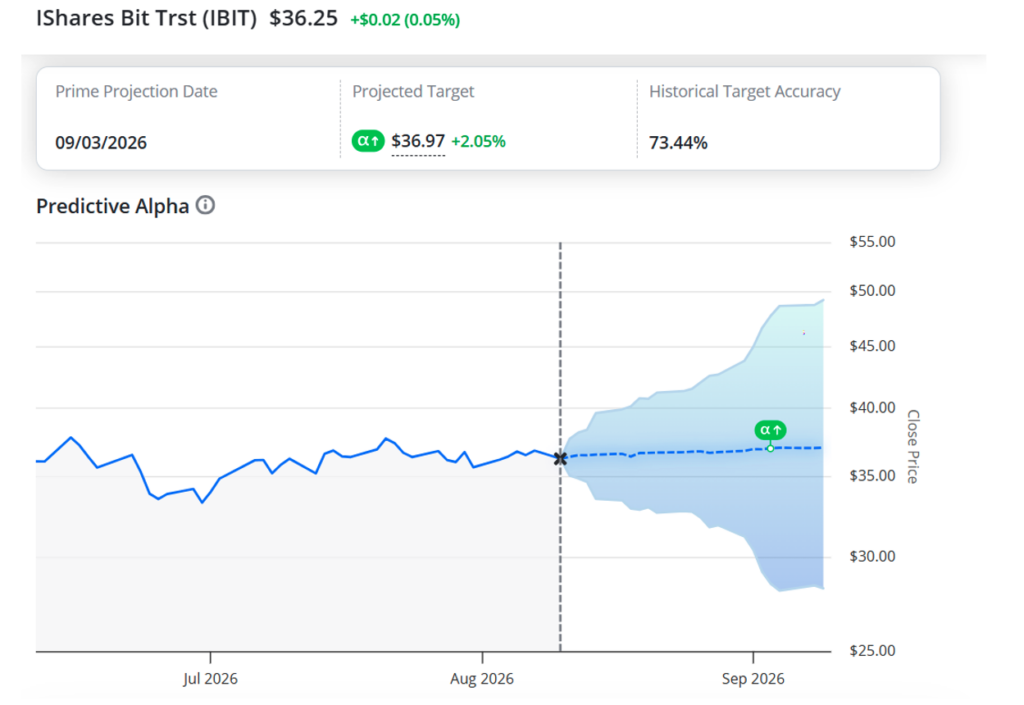
Task: Click the $40.00 axis label
Action: click(x=872, y=408)
